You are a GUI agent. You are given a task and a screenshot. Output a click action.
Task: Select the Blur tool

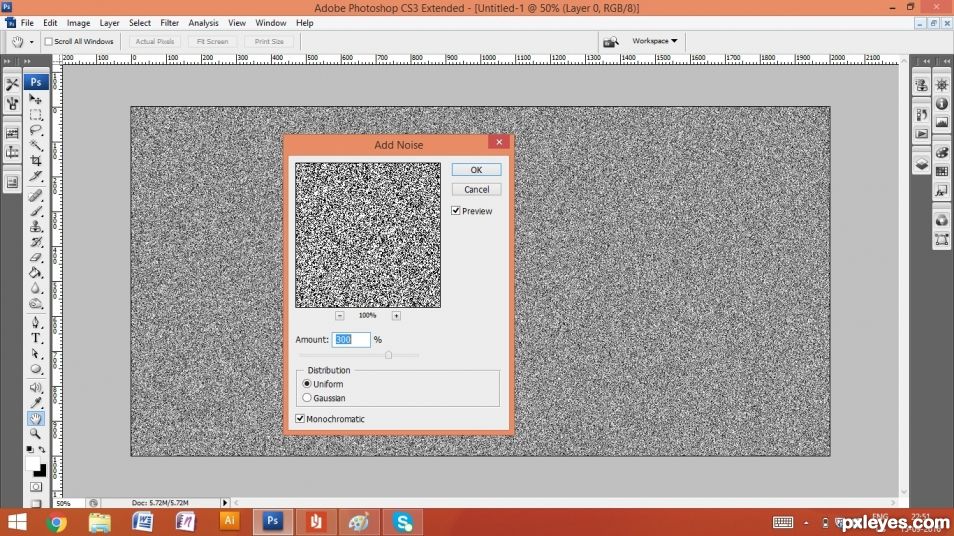[36, 288]
